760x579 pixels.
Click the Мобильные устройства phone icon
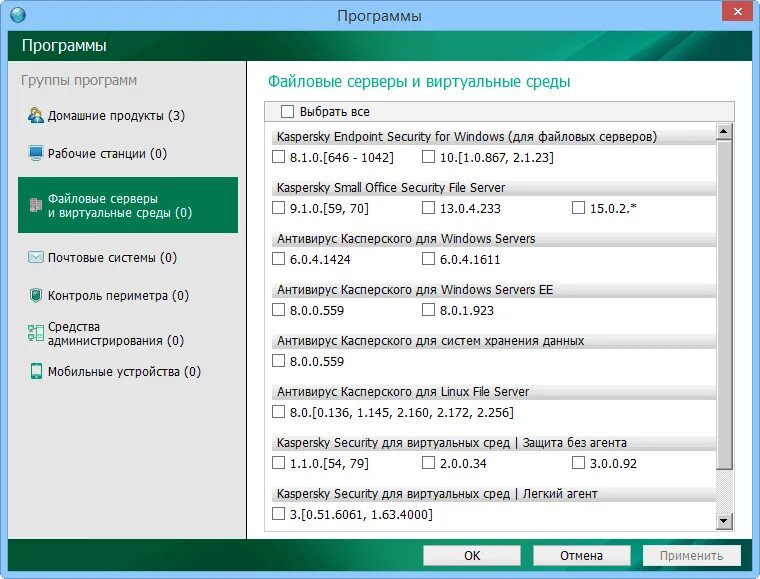[x=36, y=371]
